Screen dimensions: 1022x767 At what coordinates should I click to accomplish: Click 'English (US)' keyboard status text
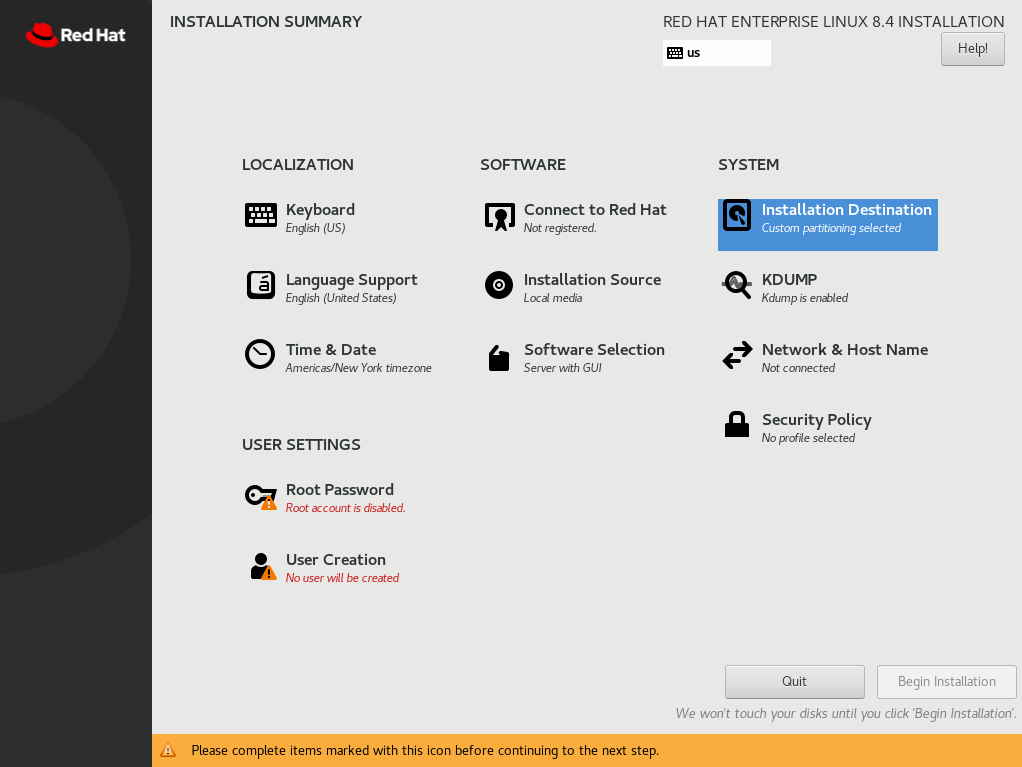(315, 228)
